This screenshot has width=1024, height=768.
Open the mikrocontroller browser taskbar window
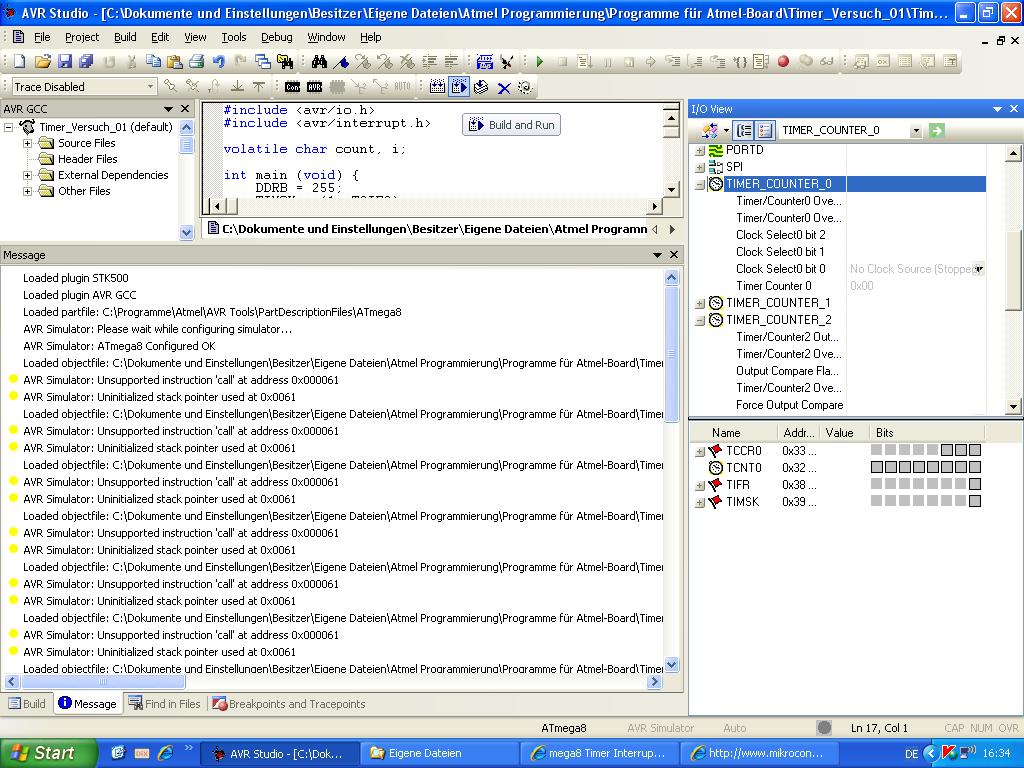pyautogui.click(x=759, y=753)
